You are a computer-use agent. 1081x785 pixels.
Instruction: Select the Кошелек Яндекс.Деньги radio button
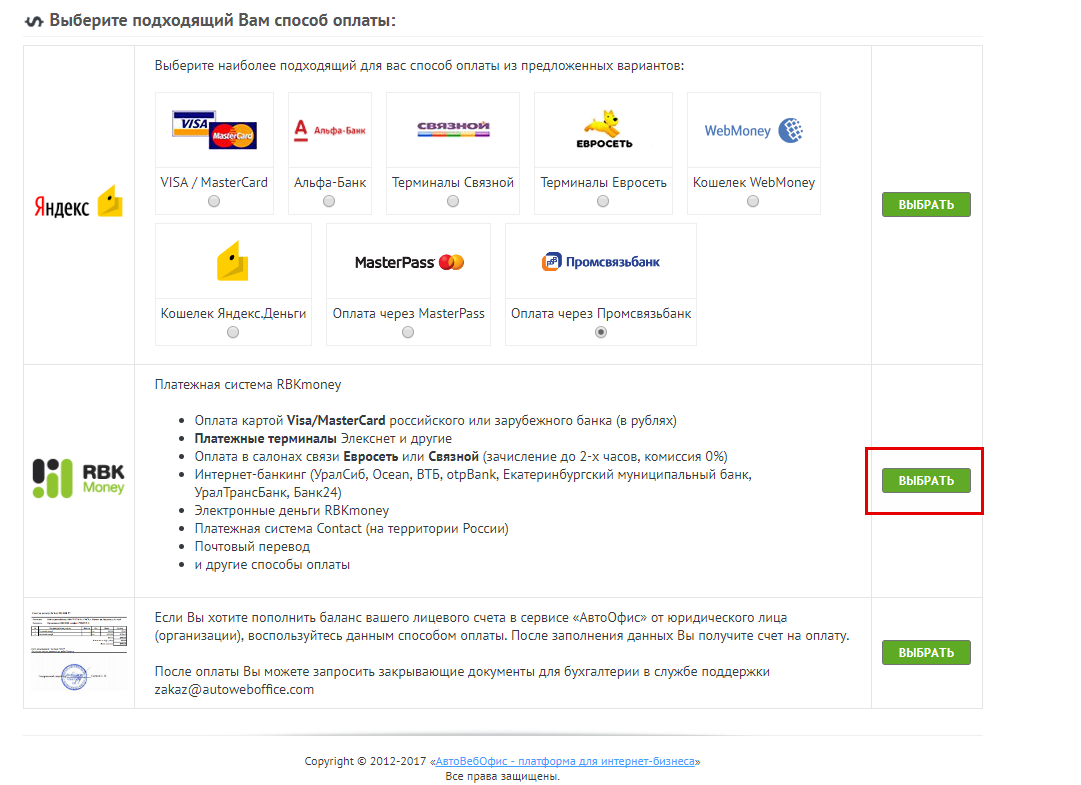click(x=233, y=332)
